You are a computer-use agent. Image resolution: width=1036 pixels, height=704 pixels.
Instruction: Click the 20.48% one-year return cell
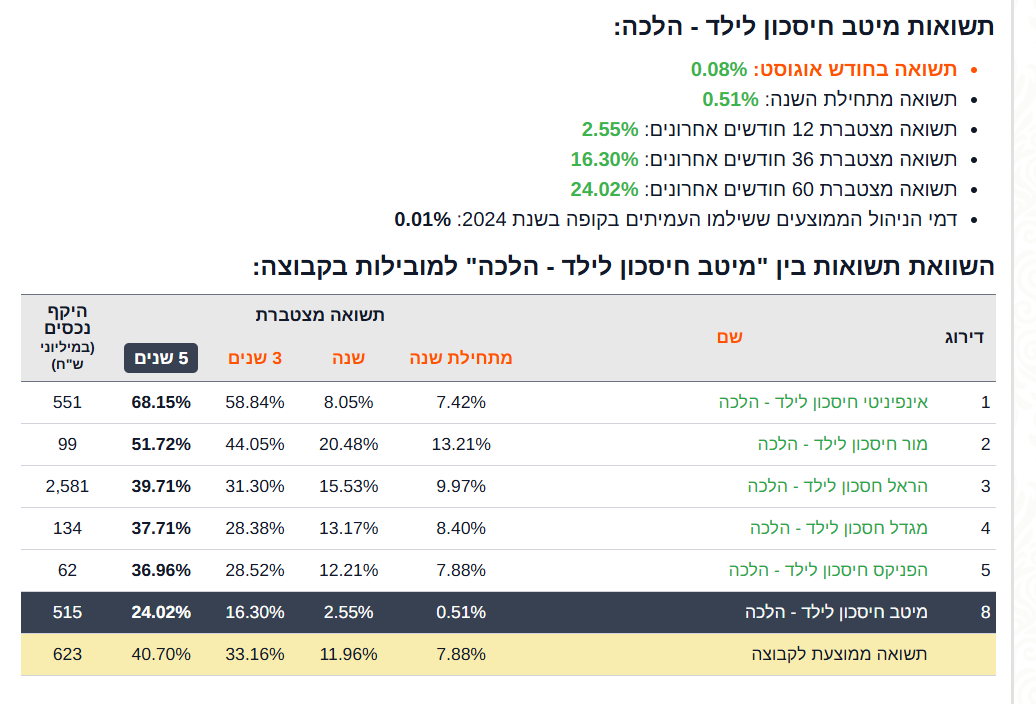348,444
